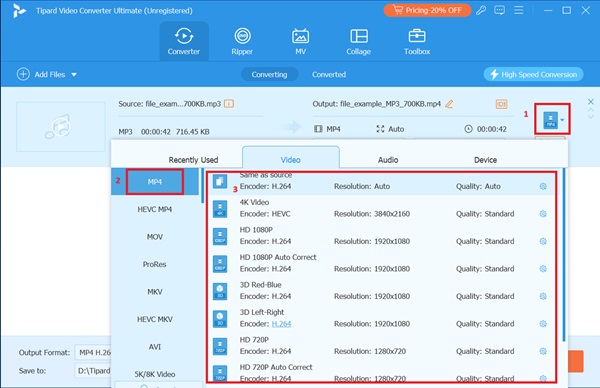
Task: Open the MV module
Action: [x=300, y=41]
